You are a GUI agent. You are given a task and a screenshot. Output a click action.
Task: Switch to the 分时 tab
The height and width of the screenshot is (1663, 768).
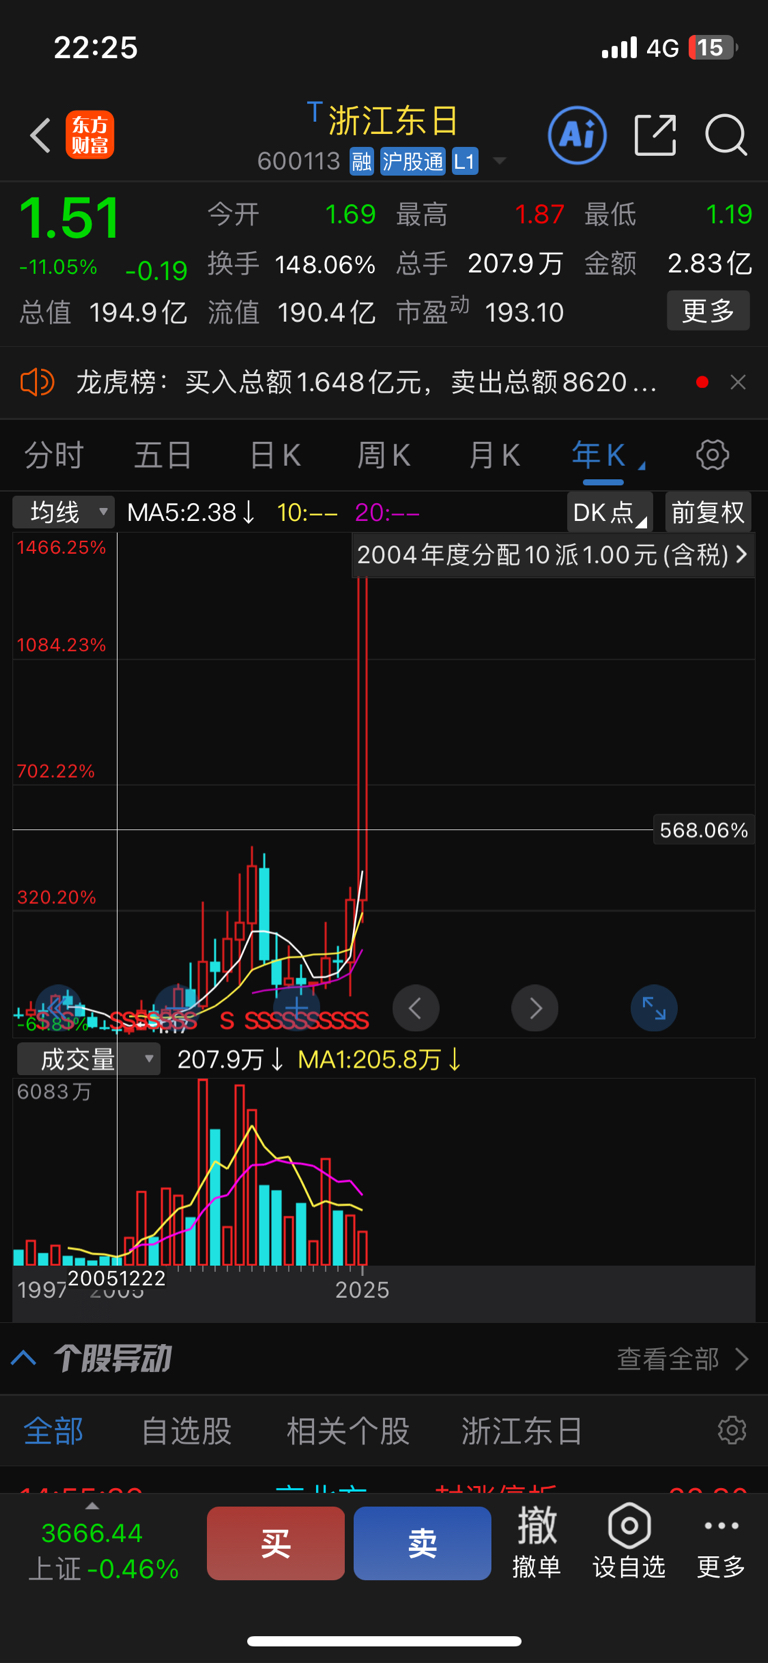(54, 456)
